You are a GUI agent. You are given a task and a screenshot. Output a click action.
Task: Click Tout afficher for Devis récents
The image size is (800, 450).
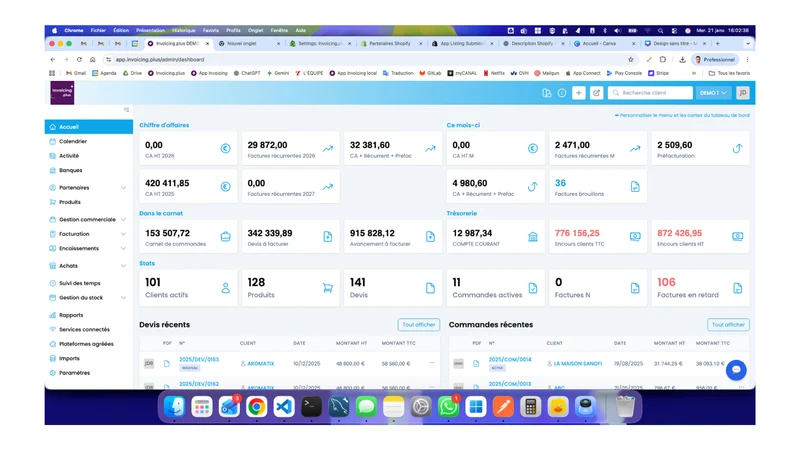tap(419, 324)
